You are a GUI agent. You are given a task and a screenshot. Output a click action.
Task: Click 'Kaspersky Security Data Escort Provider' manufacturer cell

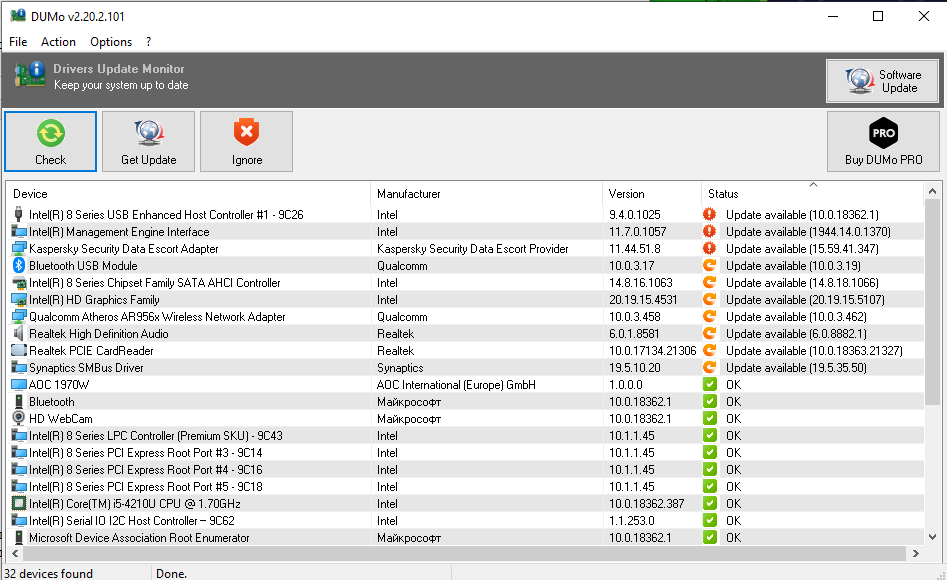click(x=472, y=248)
